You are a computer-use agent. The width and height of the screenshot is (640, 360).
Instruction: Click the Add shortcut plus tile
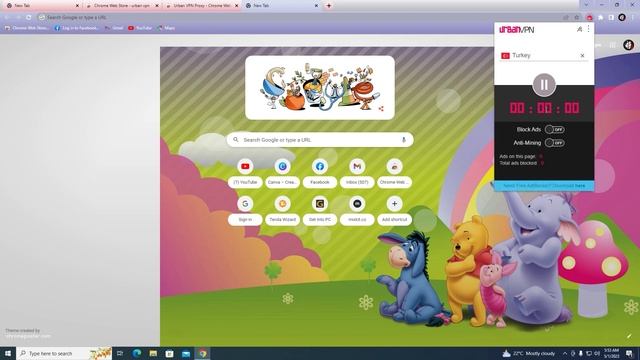point(394,211)
